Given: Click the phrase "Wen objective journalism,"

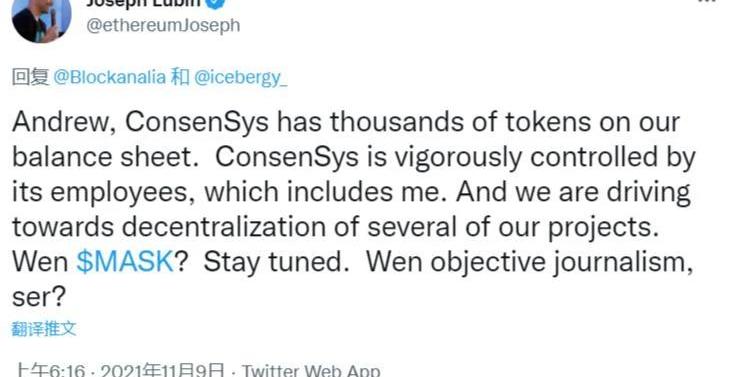Looking at the screenshot, I should pos(530,263).
